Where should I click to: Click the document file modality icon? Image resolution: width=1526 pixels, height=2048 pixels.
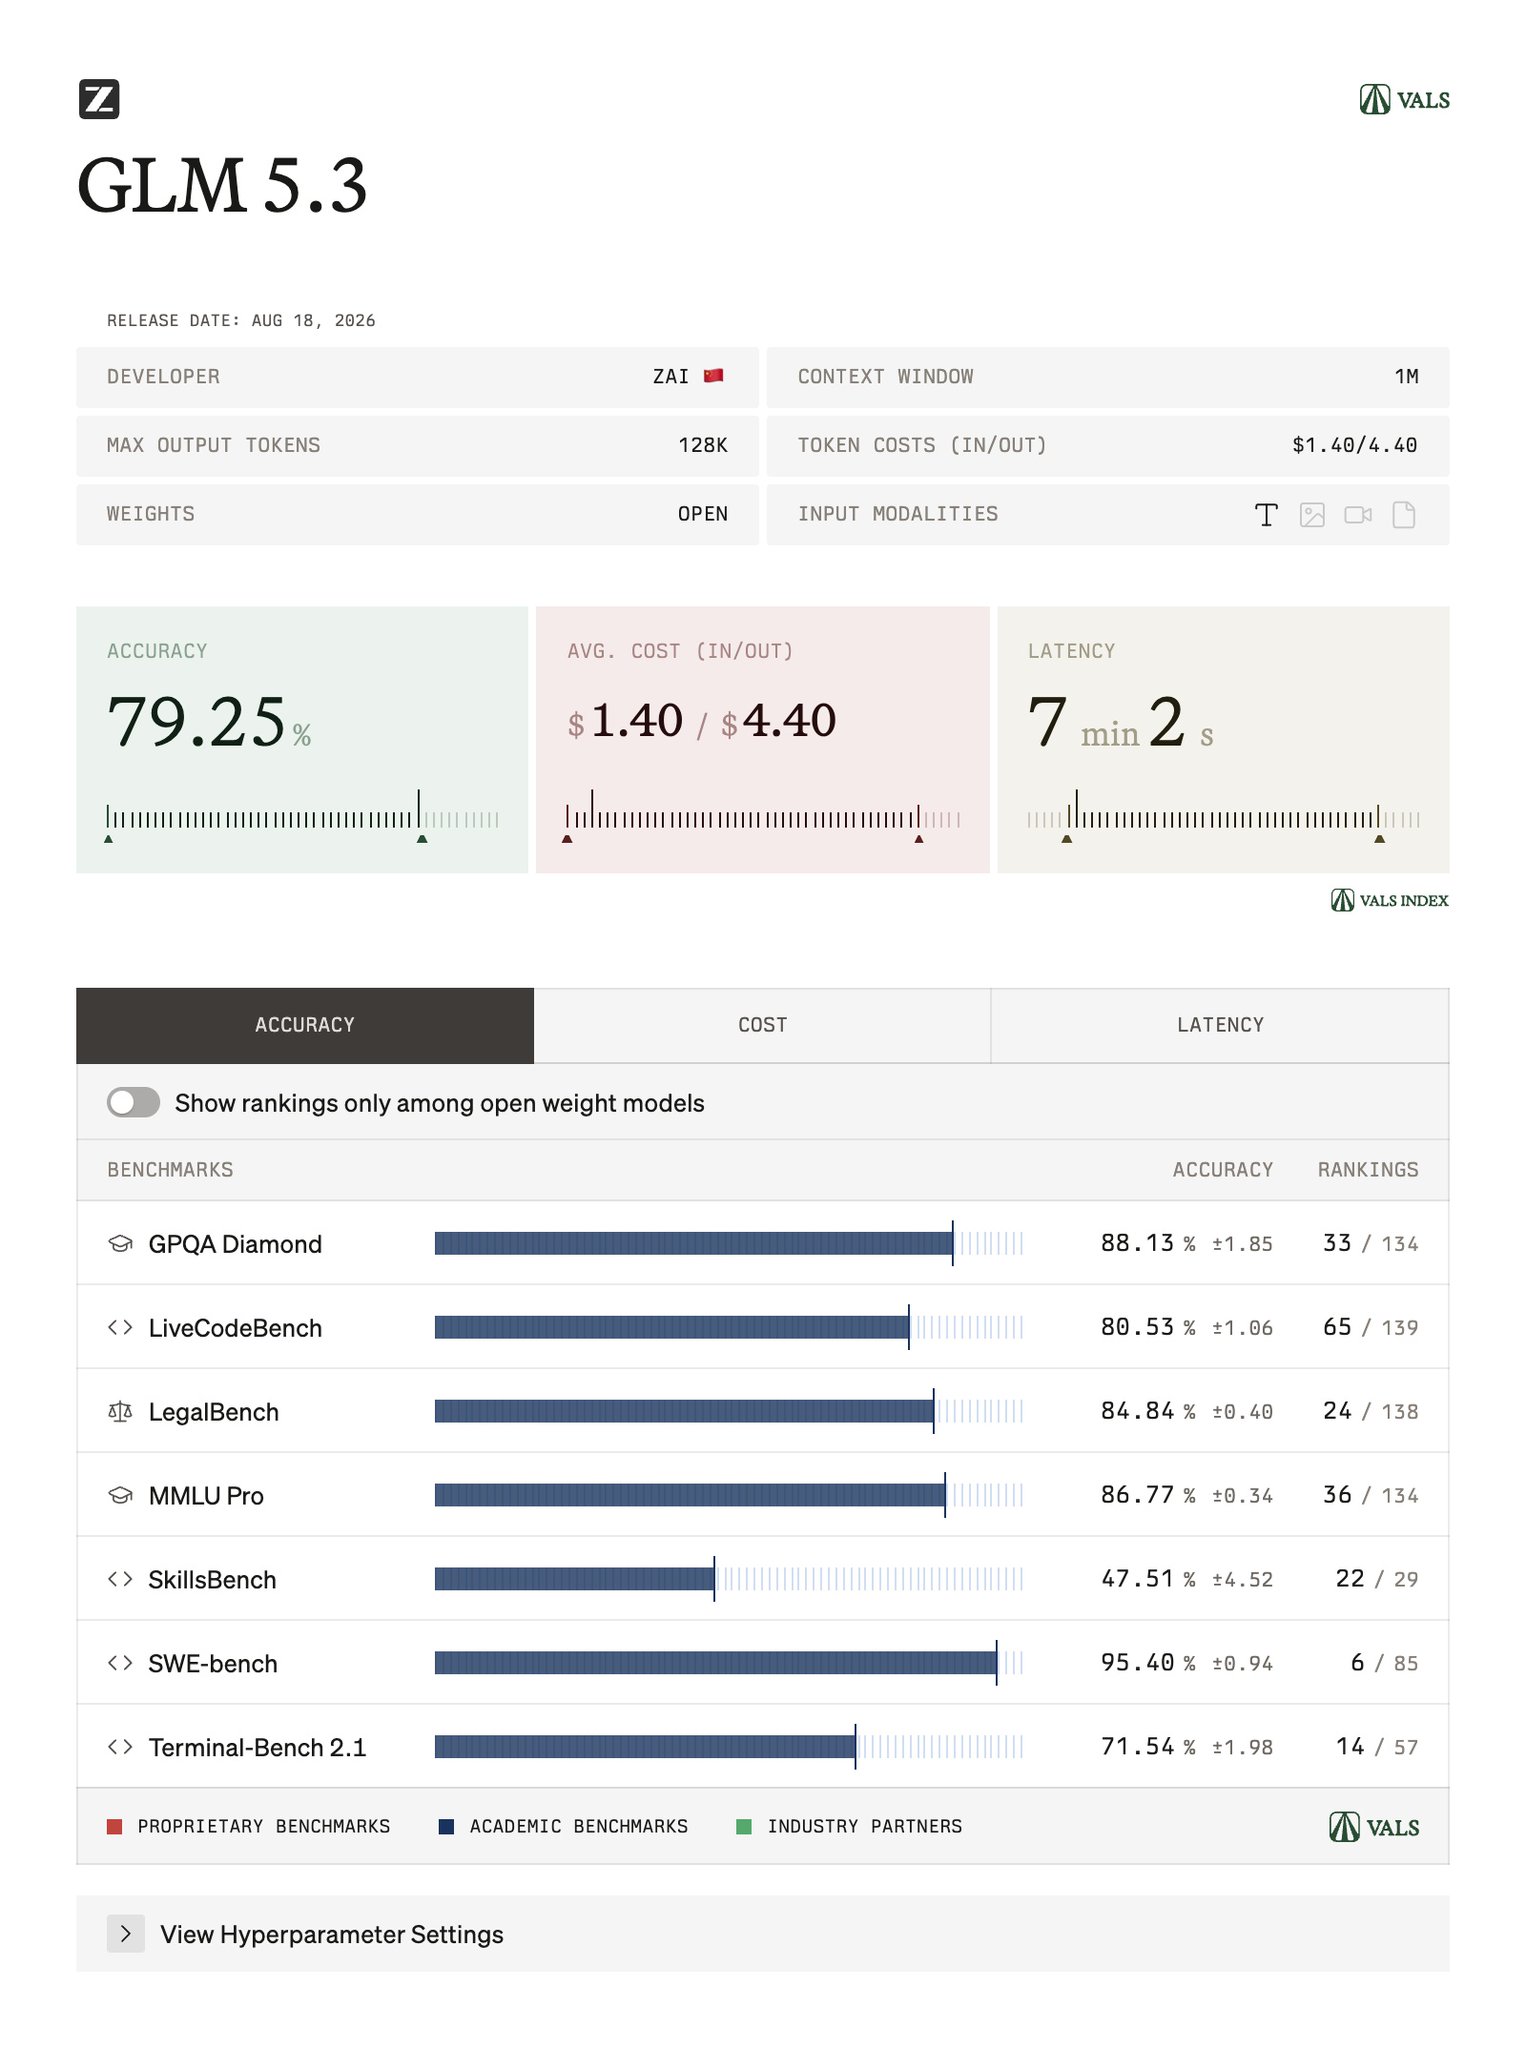1404,515
